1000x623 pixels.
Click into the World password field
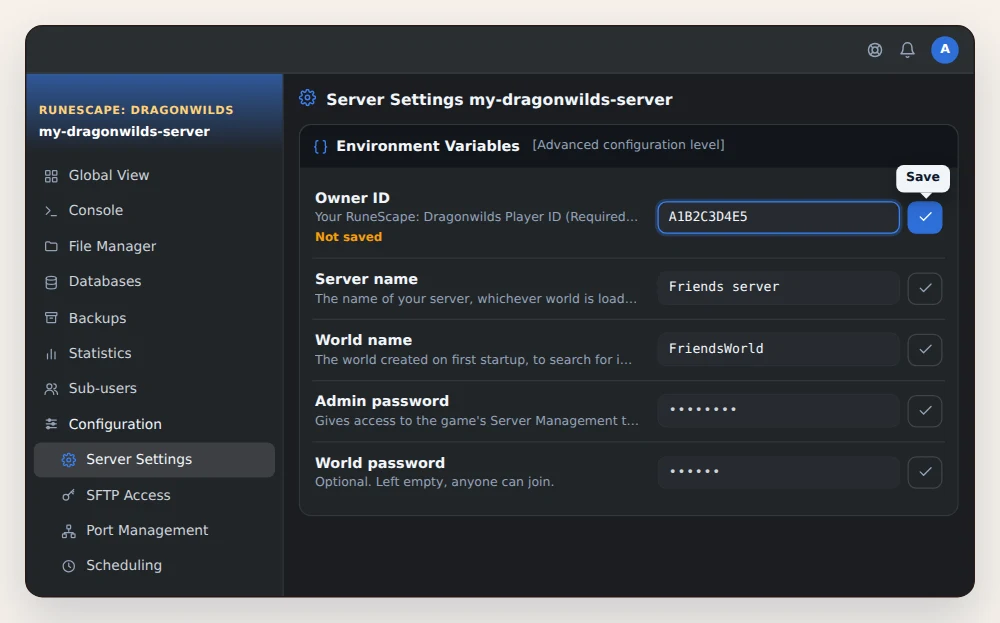point(778,472)
